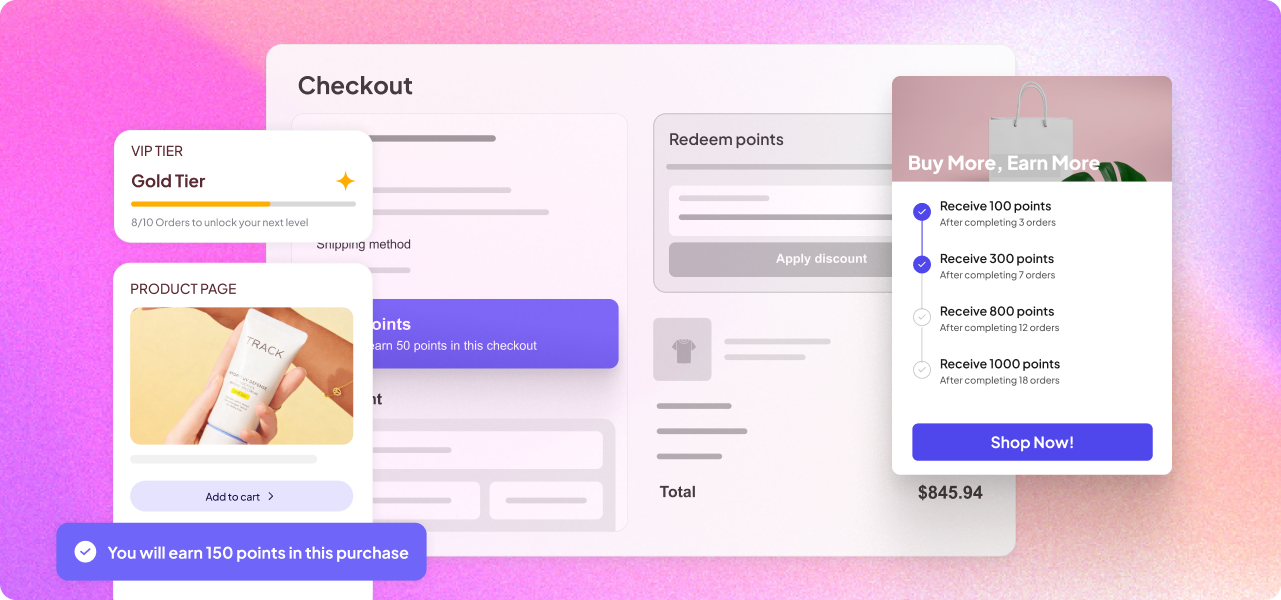Click the shopping bag graphic on the rewards card

(x=1031, y=125)
